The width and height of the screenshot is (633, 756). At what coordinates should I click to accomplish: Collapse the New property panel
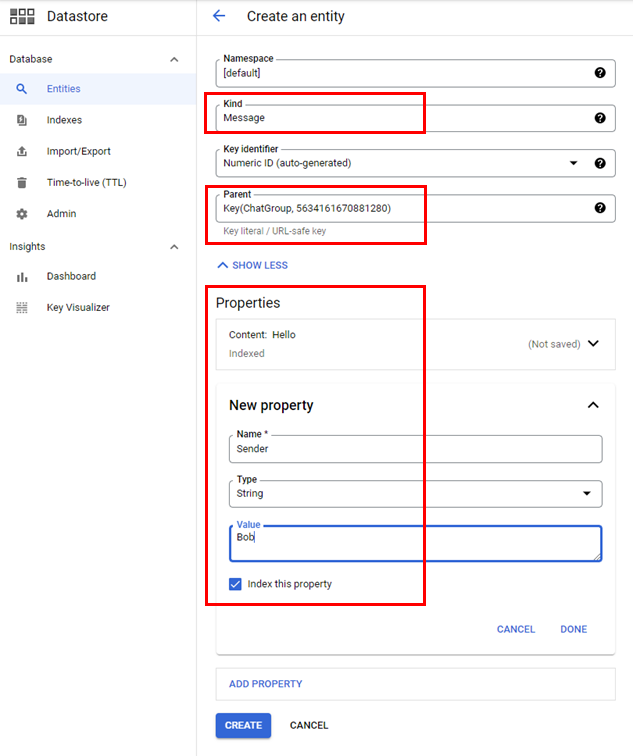click(x=593, y=405)
